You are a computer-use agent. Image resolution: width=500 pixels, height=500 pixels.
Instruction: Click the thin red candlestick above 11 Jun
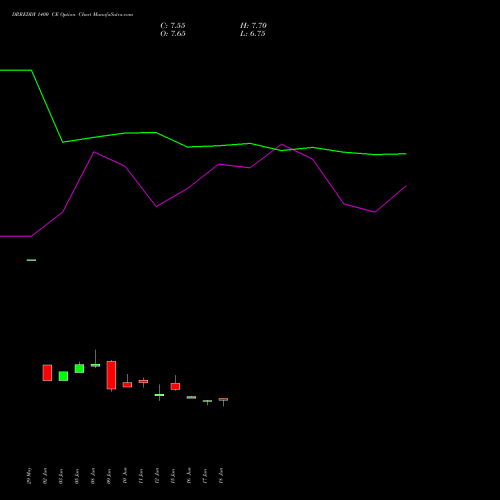tap(143, 381)
